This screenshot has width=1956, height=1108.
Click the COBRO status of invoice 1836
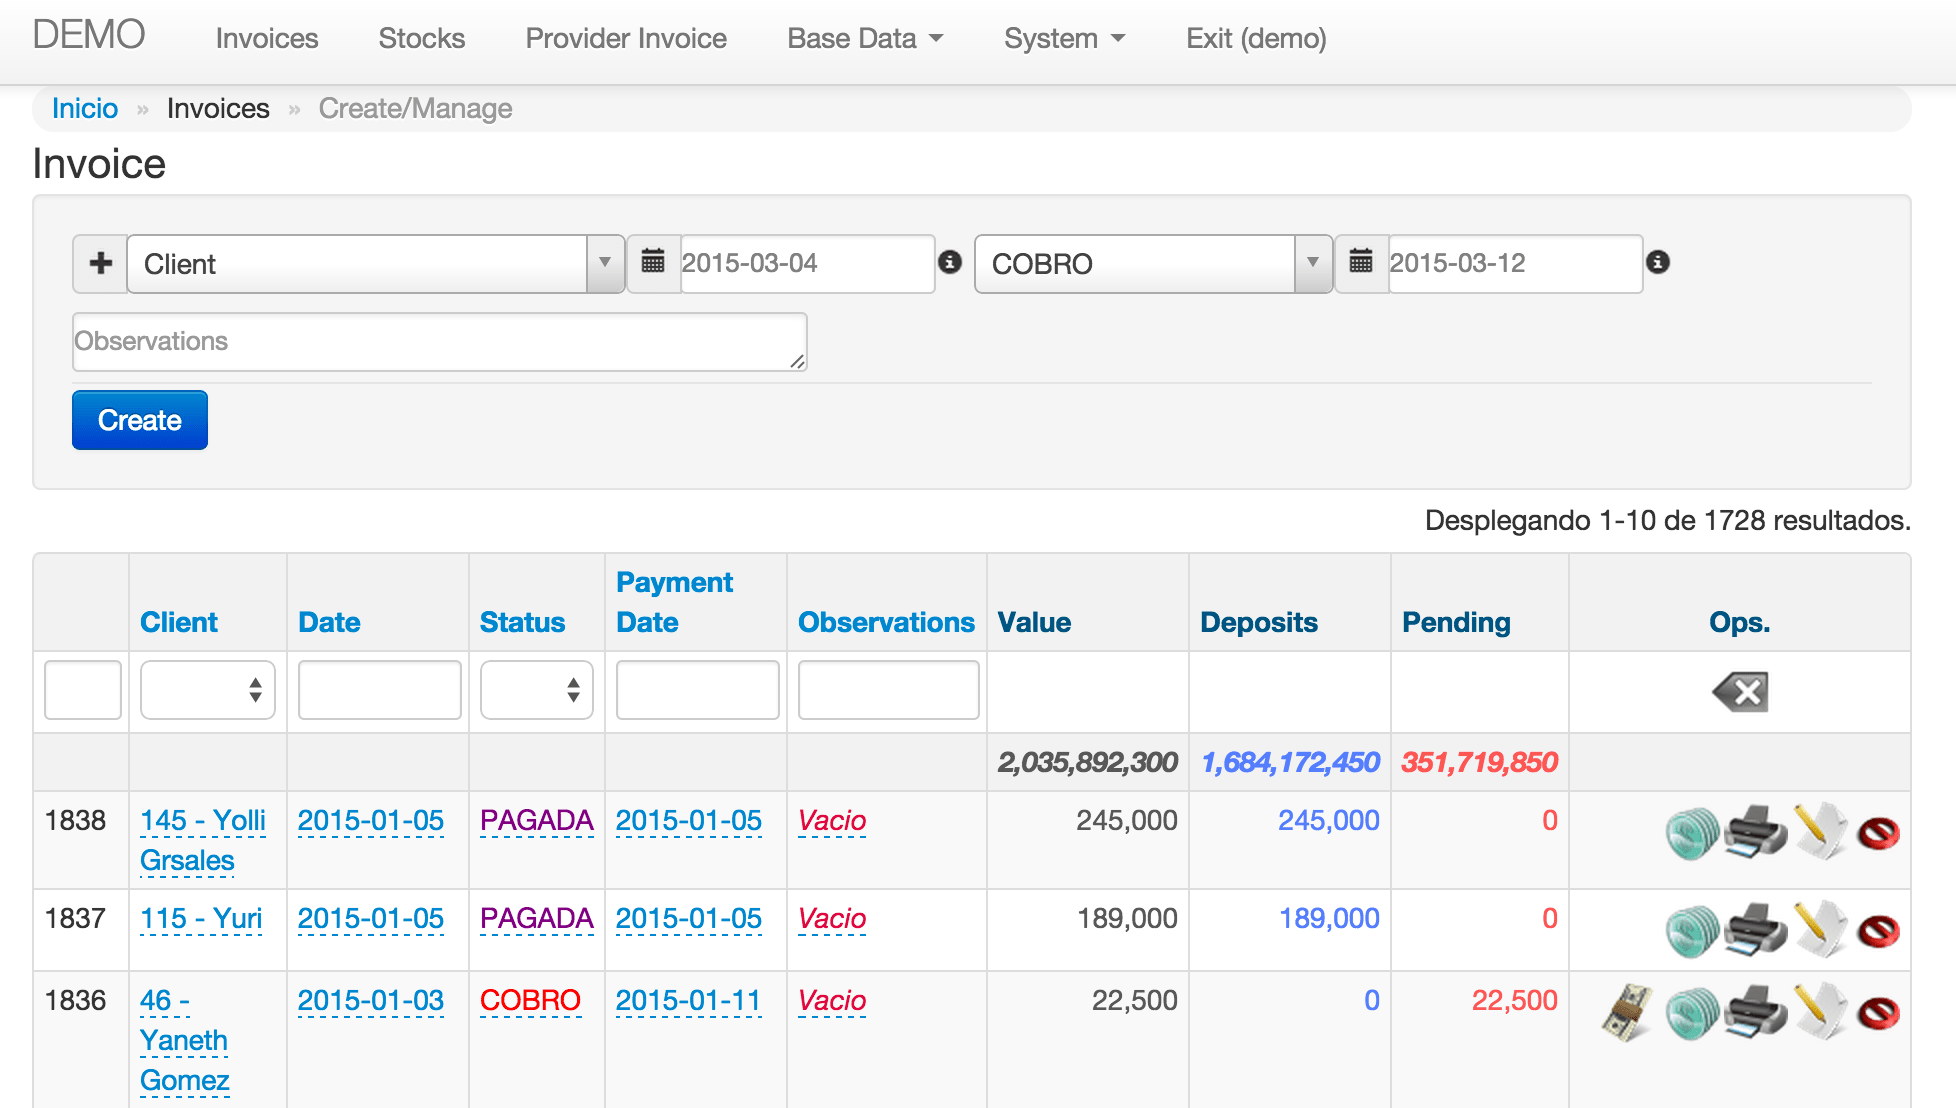coord(530,1000)
